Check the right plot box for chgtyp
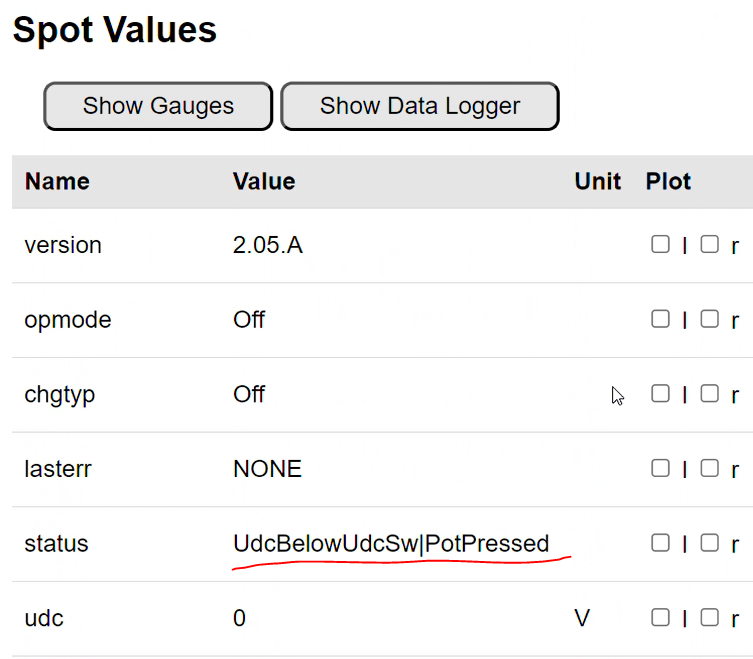Image resolution: width=753 pixels, height=659 pixels. click(709, 393)
